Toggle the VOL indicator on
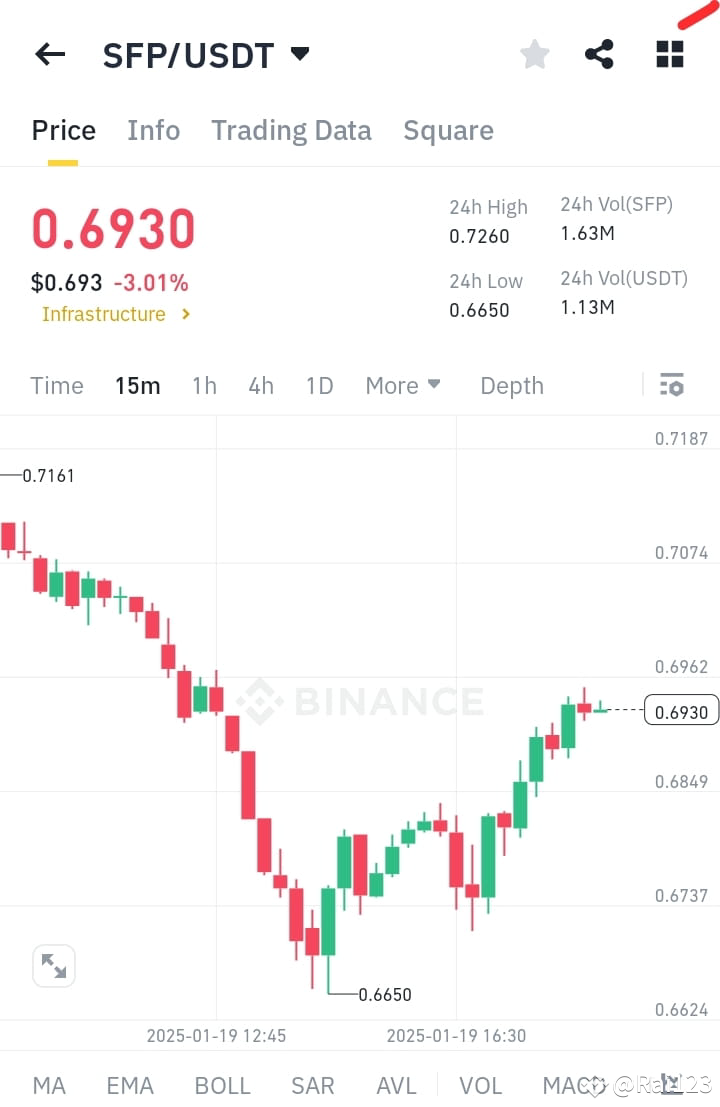Screen dimensions: 720x1107 pos(481,1085)
